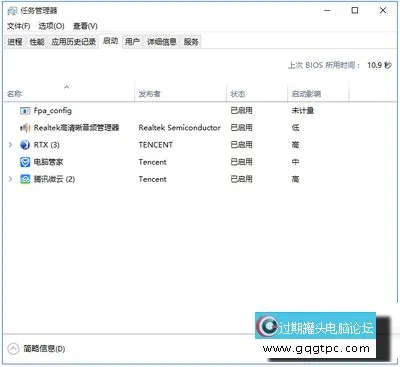Expand the 腾讯微云 (2) startup group
The height and width of the screenshot is (367, 400).
[10, 179]
